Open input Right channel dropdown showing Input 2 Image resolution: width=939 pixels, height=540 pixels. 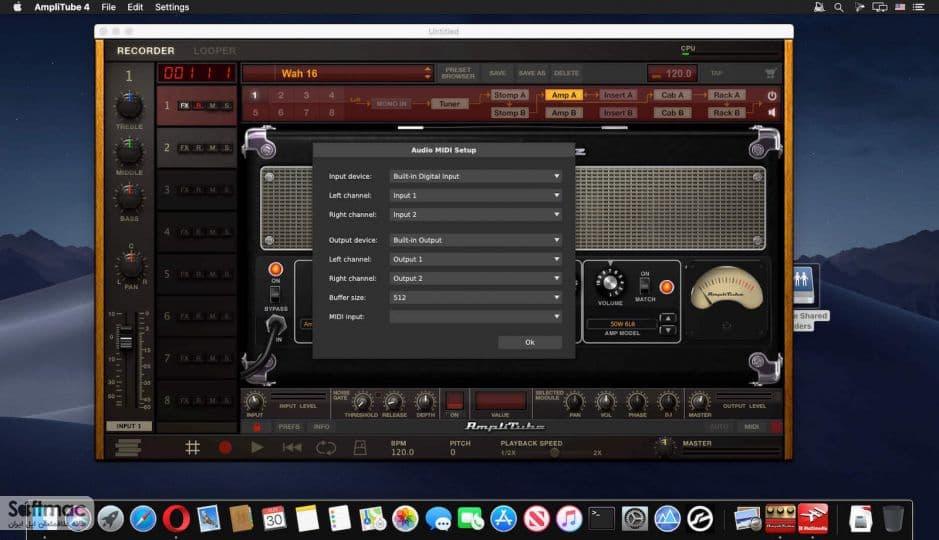[475, 214]
